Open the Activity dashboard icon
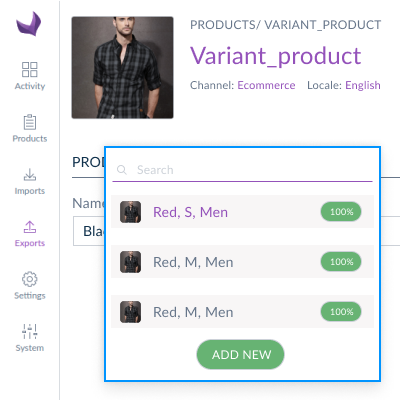The height and width of the screenshot is (400, 400). coord(30,70)
